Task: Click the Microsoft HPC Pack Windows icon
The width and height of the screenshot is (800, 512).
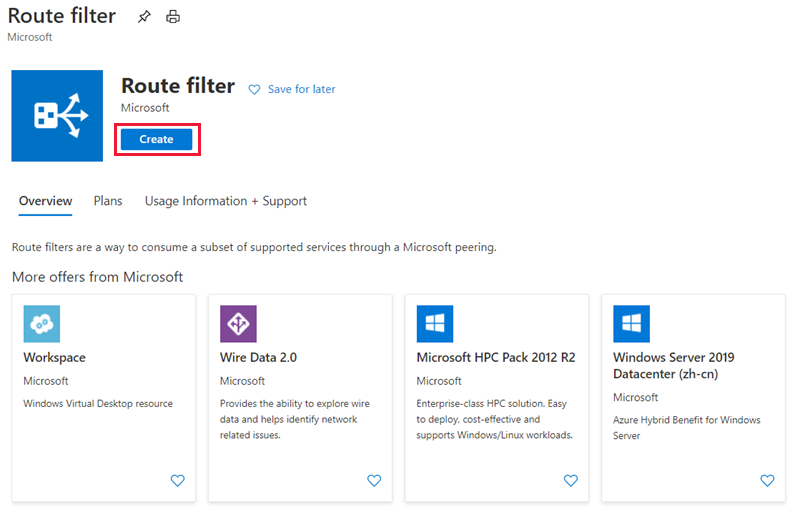Action: 435,324
